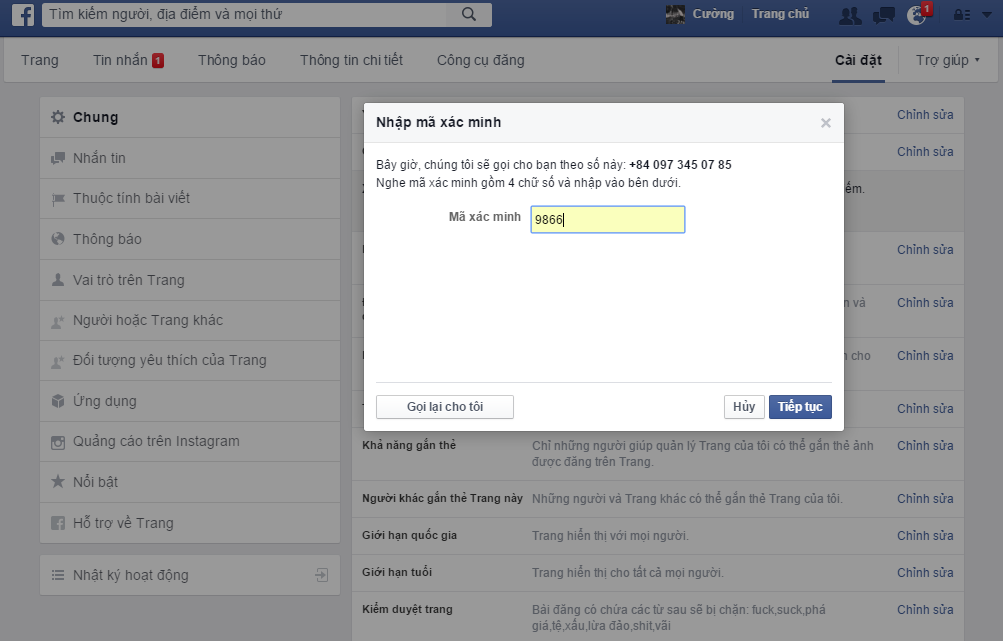Click the Hủy button
1003x641 pixels.
[x=743, y=407]
